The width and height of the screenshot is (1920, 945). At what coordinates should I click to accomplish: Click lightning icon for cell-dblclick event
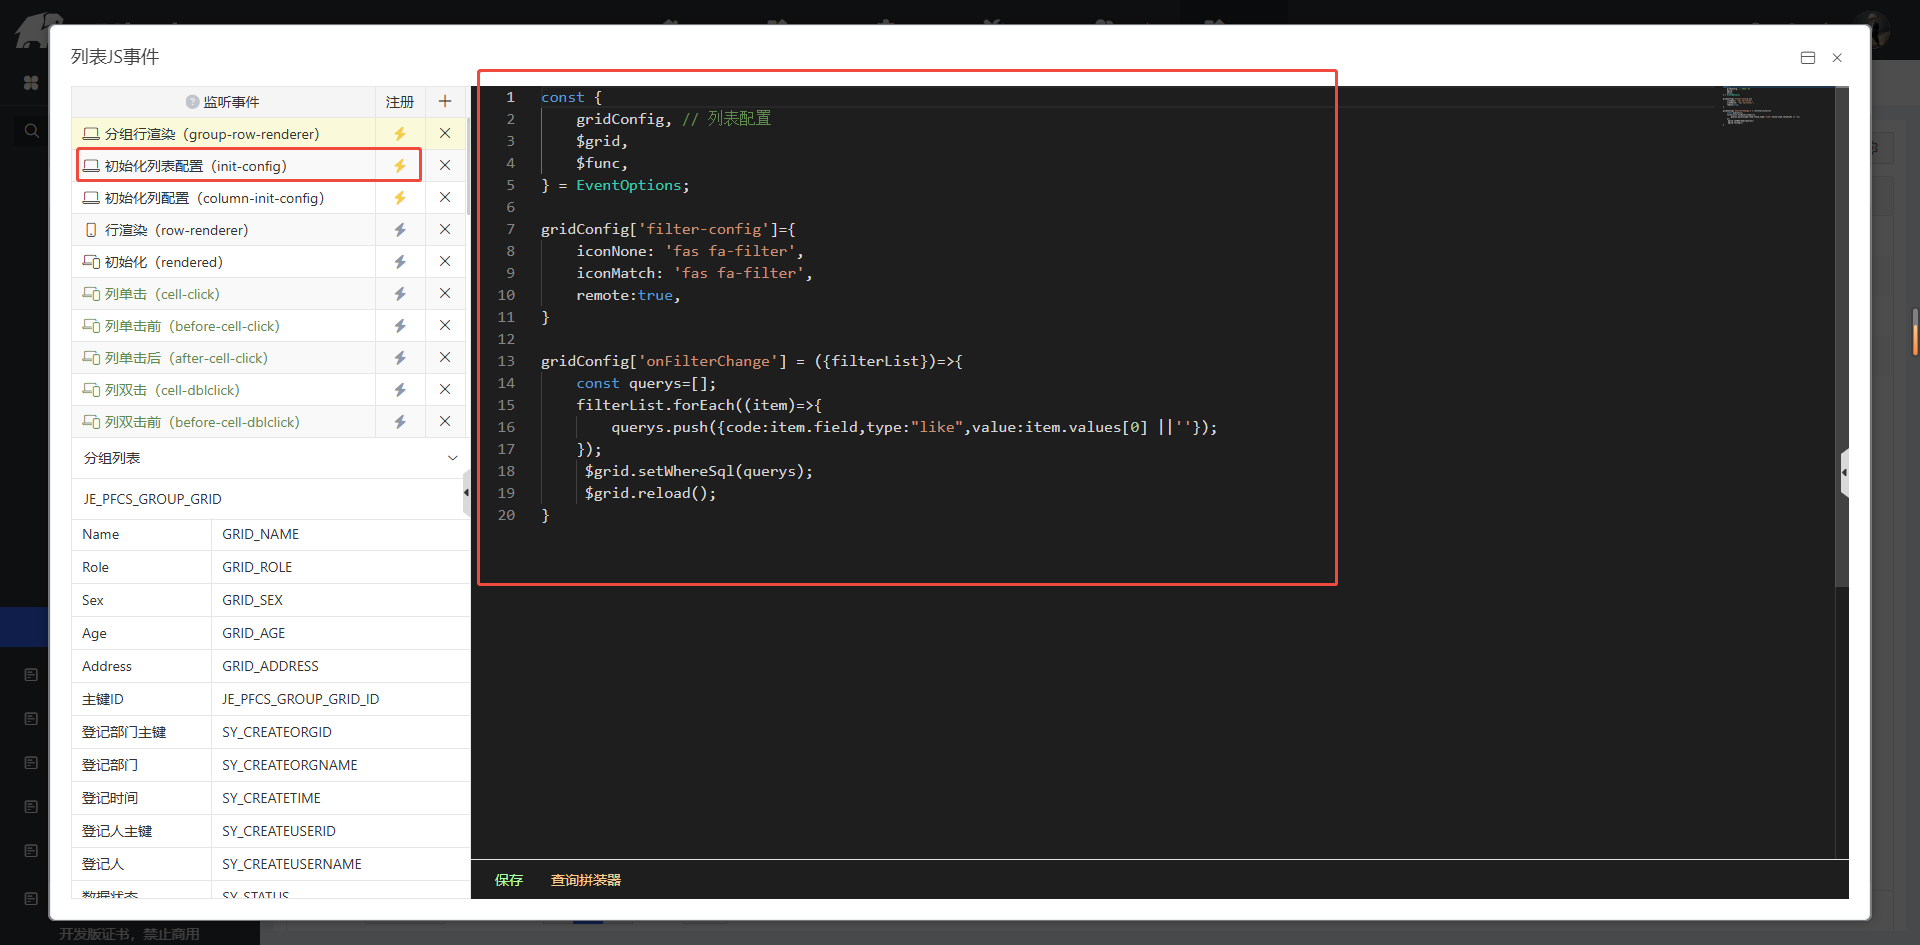coord(400,390)
